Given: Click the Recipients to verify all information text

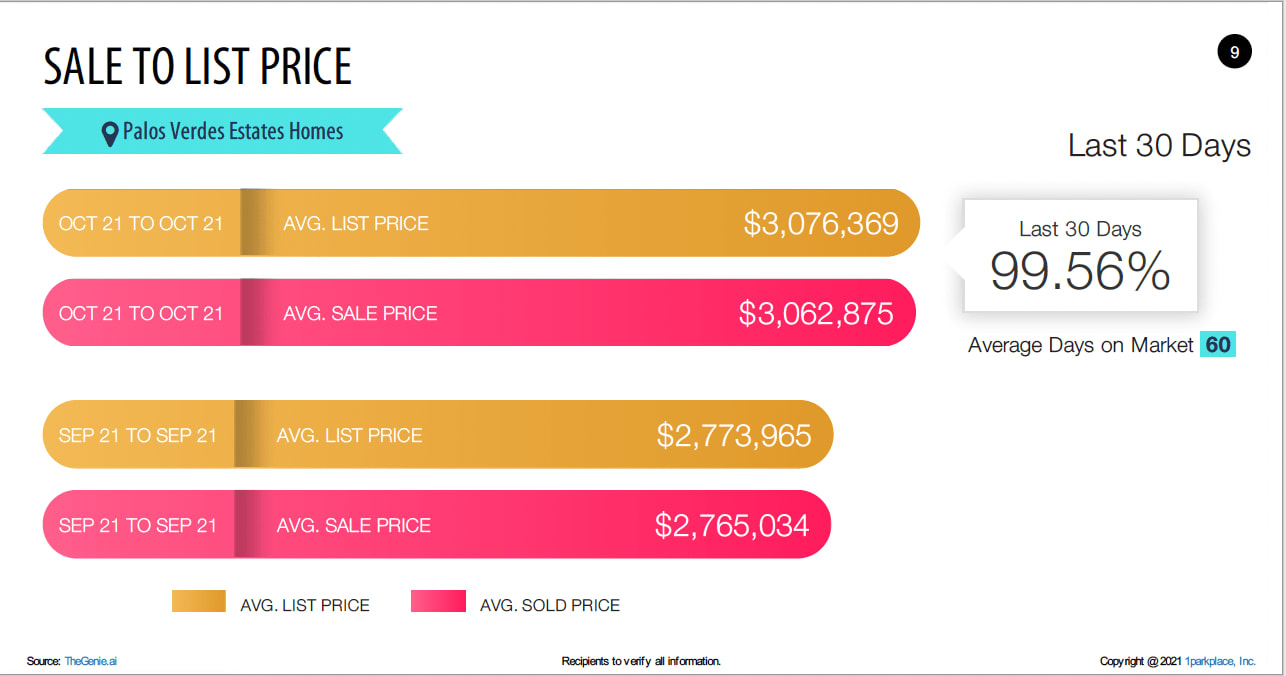Looking at the screenshot, I should pos(641,661).
